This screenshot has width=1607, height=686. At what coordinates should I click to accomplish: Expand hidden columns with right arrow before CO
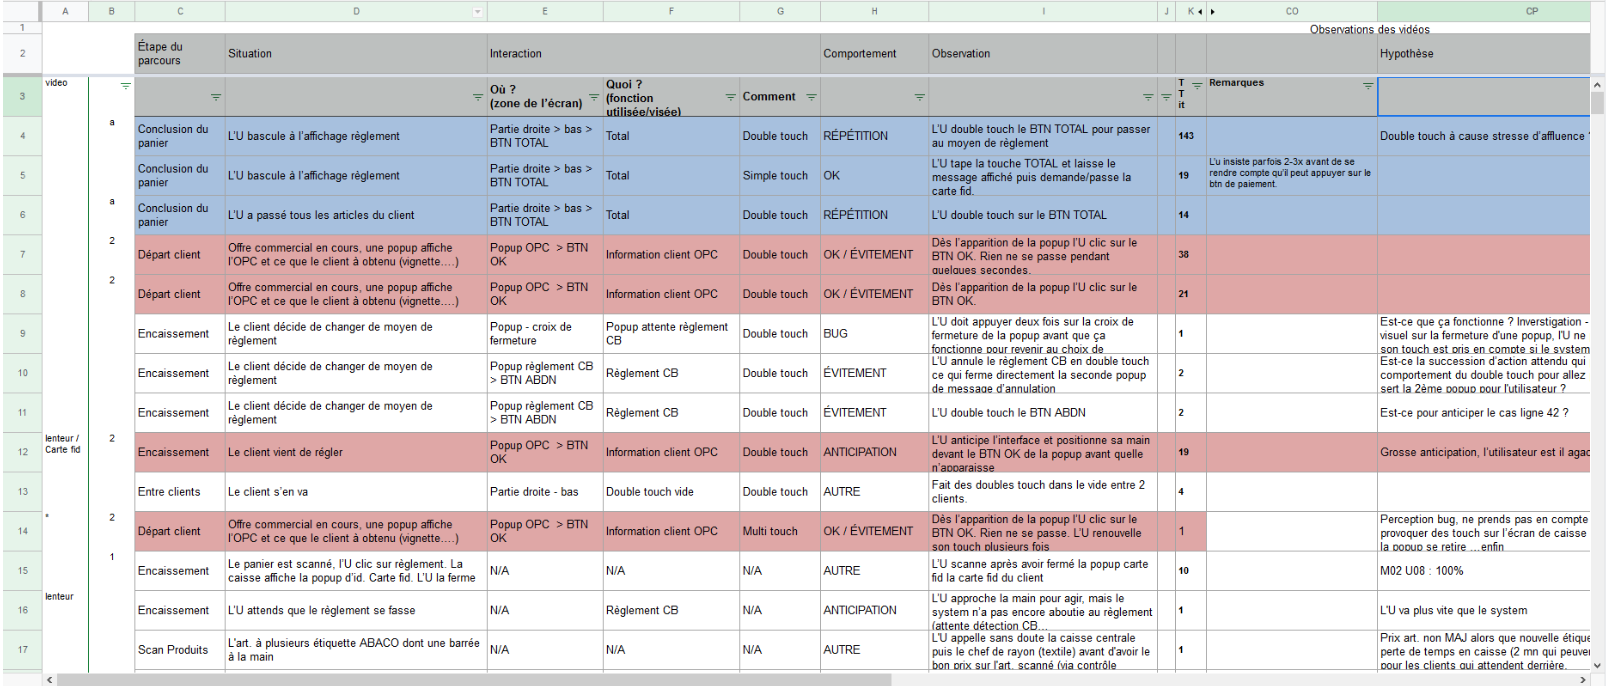[1213, 12]
